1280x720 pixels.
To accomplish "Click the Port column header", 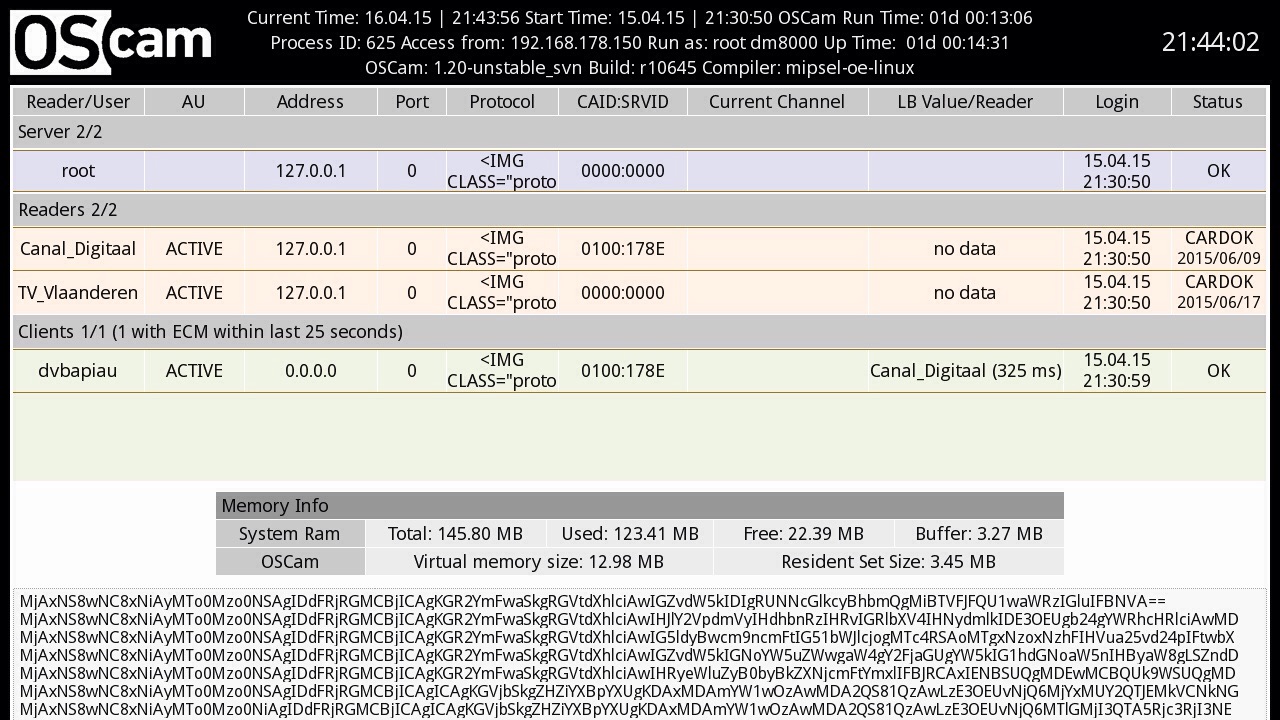I will click(411, 102).
